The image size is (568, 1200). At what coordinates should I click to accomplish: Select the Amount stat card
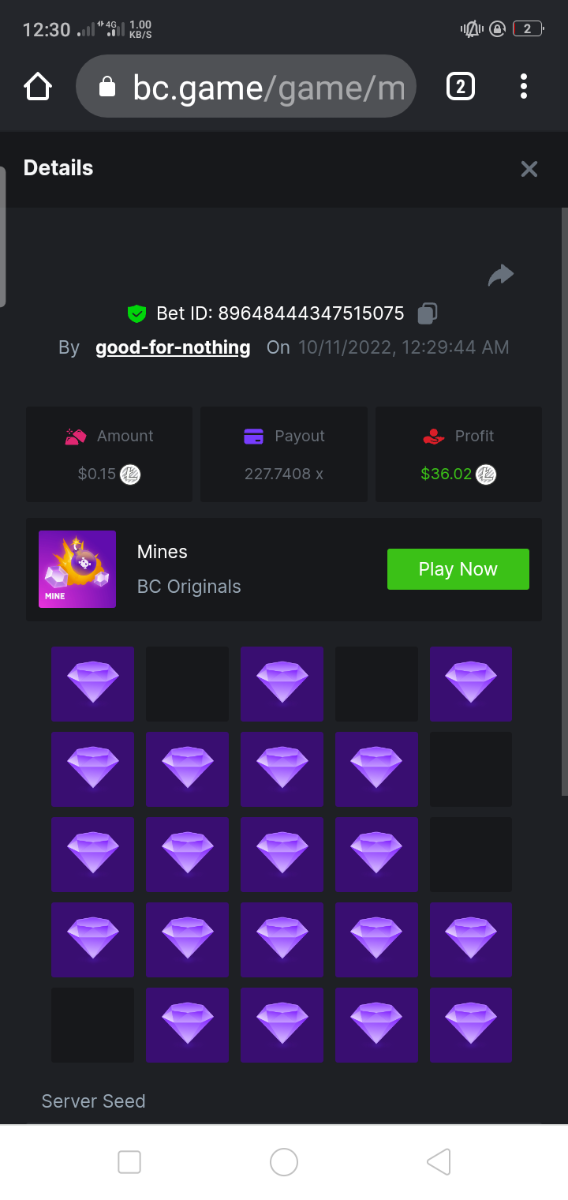coord(109,454)
